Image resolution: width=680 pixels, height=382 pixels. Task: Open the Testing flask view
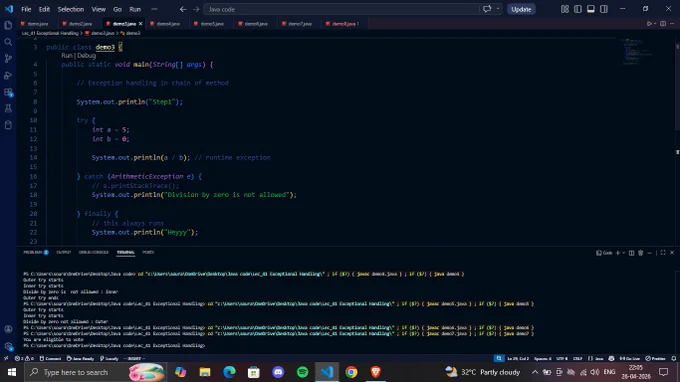pyautogui.click(x=8, y=108)
